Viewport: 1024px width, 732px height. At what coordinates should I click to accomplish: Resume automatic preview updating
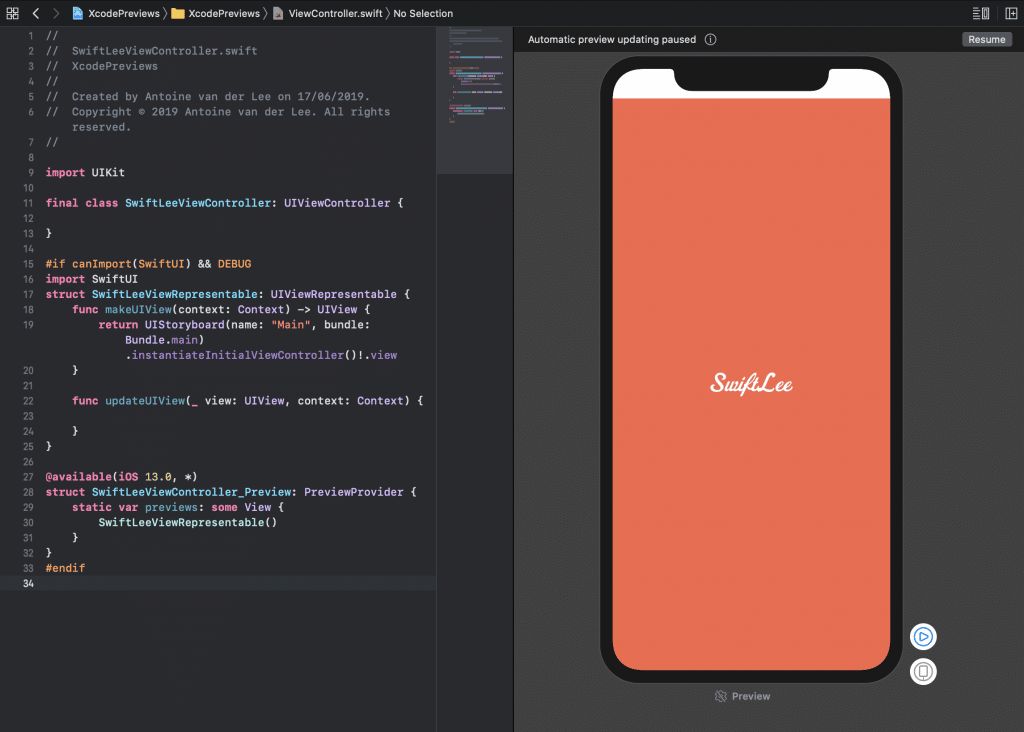pyautogui.click(x=986, y=40)
